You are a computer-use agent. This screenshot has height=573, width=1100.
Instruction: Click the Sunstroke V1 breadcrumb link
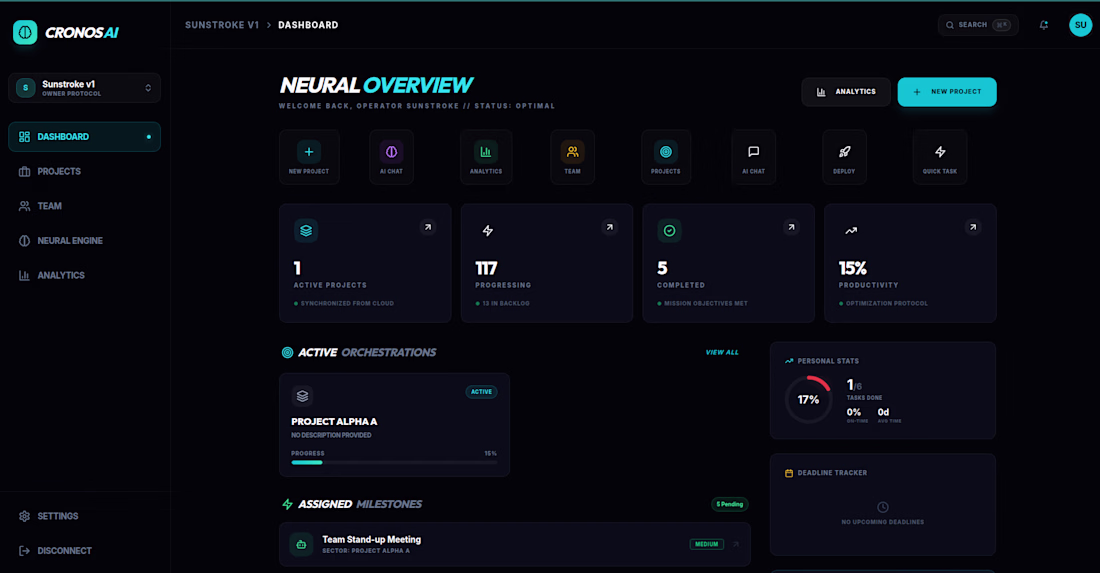click(x=222, y=25)
